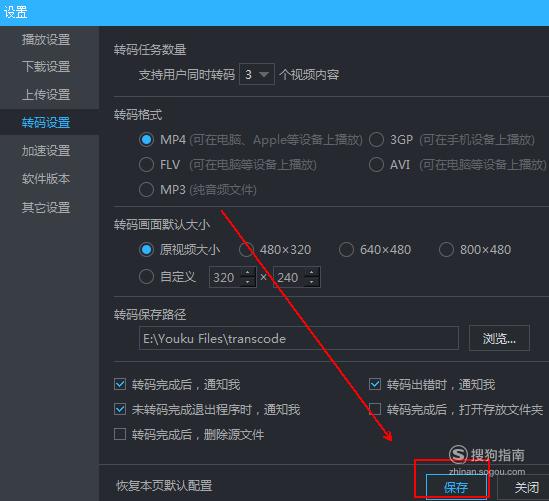Uncheck 转码完成后，通知我 checkbox
This screenshot has width=549, height=501.
[120, 384]
